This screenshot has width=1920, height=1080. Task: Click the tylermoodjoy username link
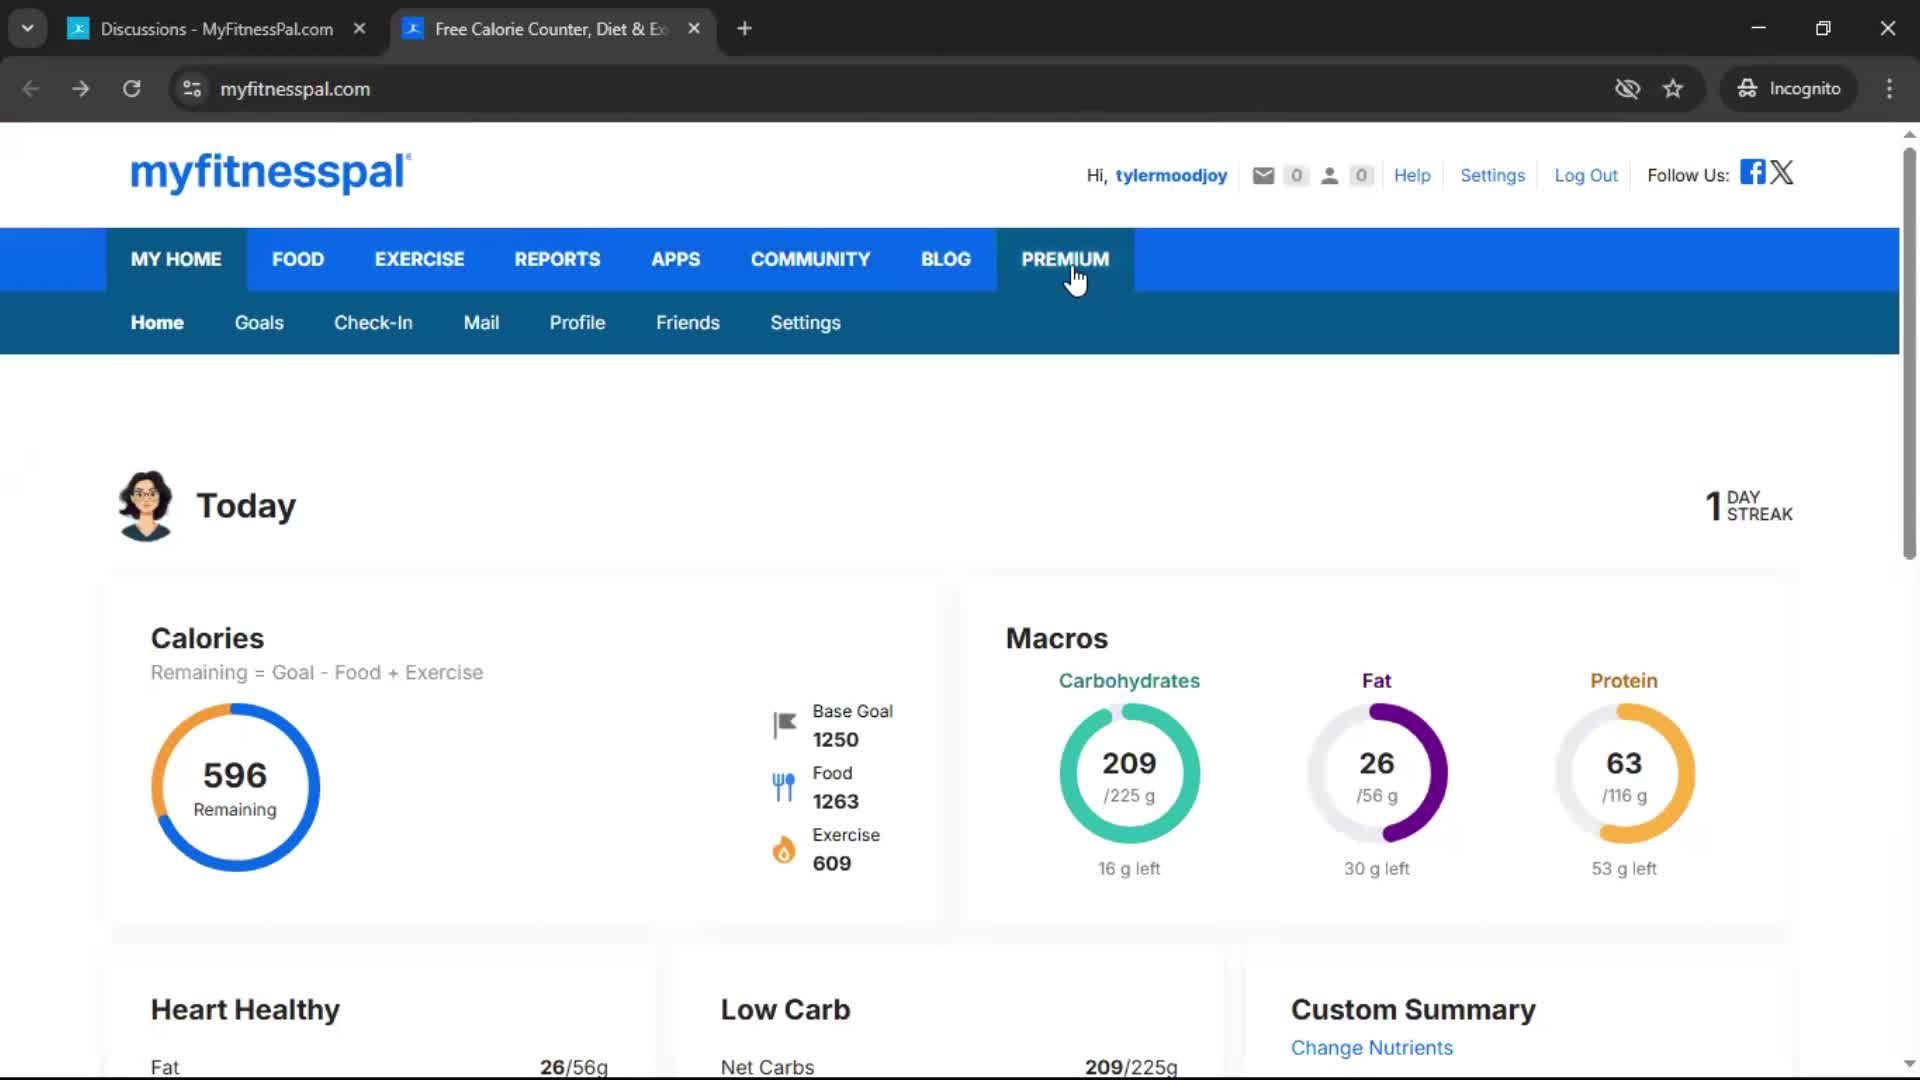1171,176
